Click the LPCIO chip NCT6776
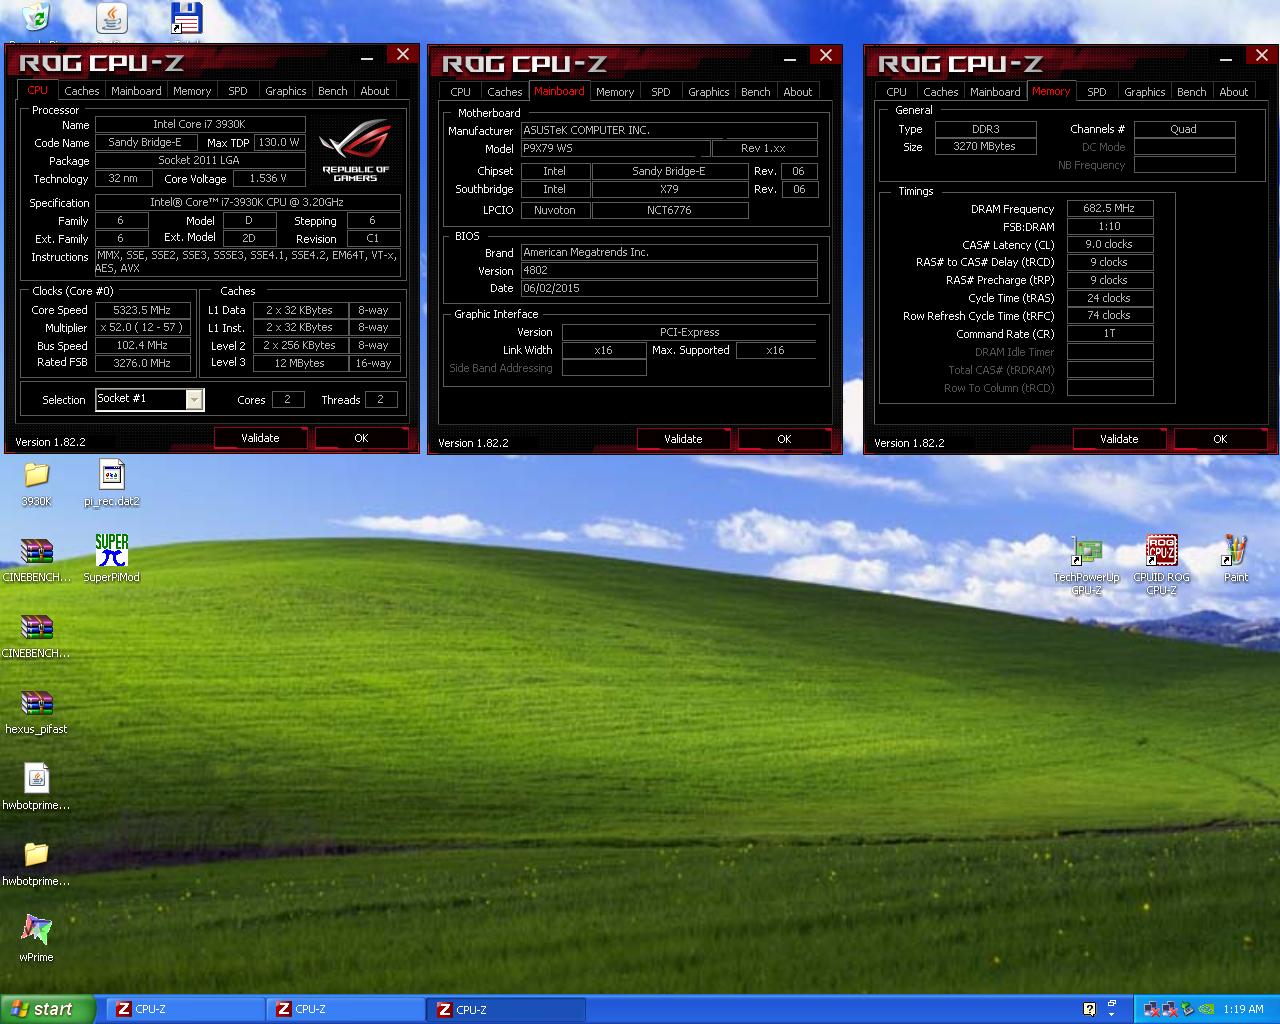Screen dimensions: 1280x1024 coord(670,210)
